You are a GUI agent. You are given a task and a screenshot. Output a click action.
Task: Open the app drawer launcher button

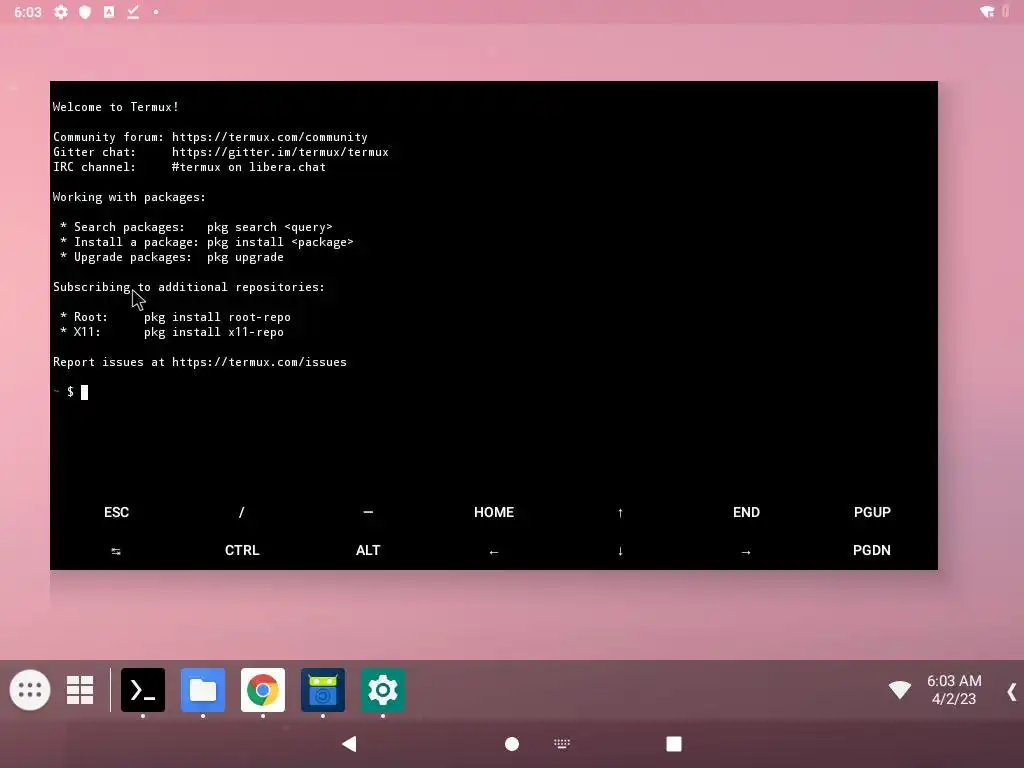pyautogui.click(x=30, y=690)
